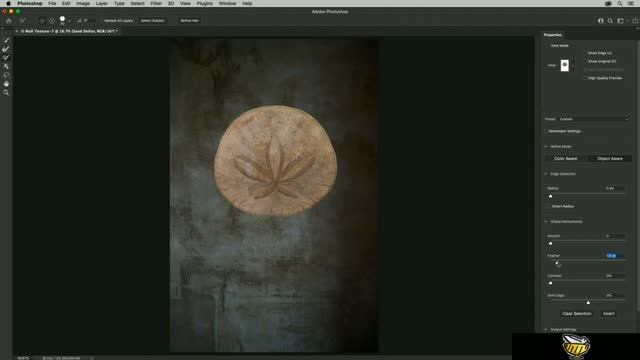Select the Lasso tool

pos(6,75)
